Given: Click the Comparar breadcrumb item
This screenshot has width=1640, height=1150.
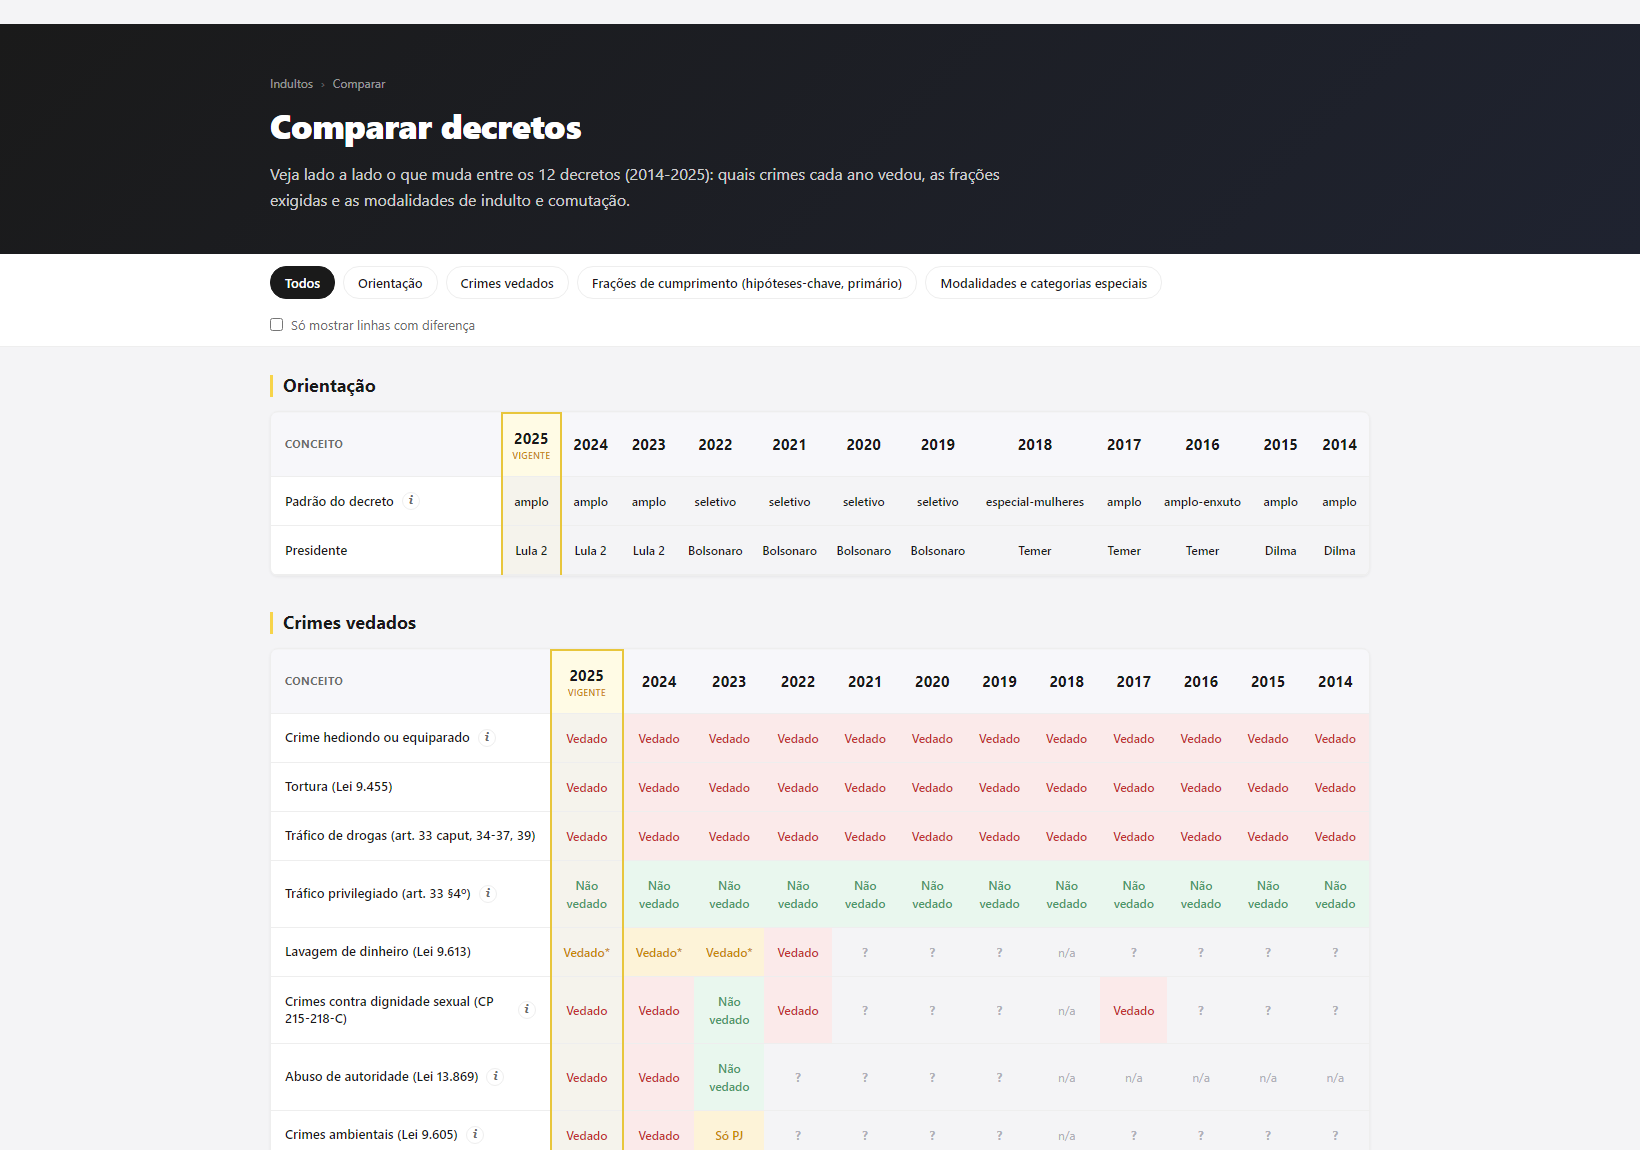Looking at the screenshot, I should coord(359,84).
